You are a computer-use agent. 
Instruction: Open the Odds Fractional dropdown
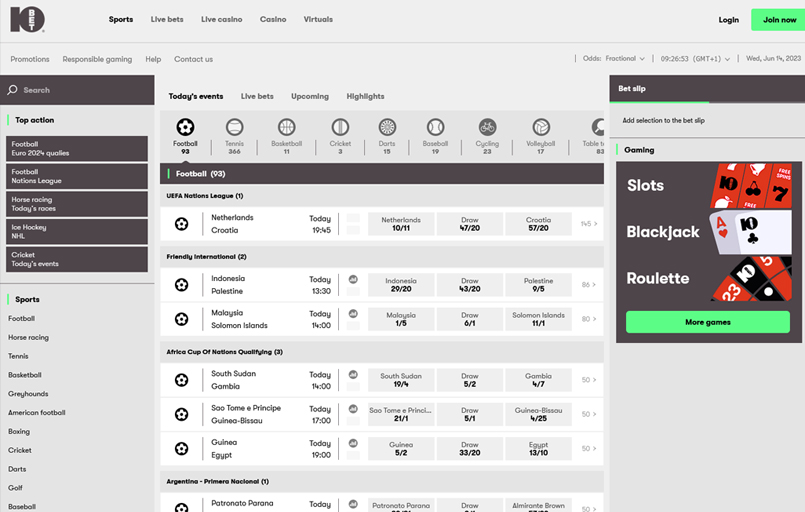tap(613, 59)
